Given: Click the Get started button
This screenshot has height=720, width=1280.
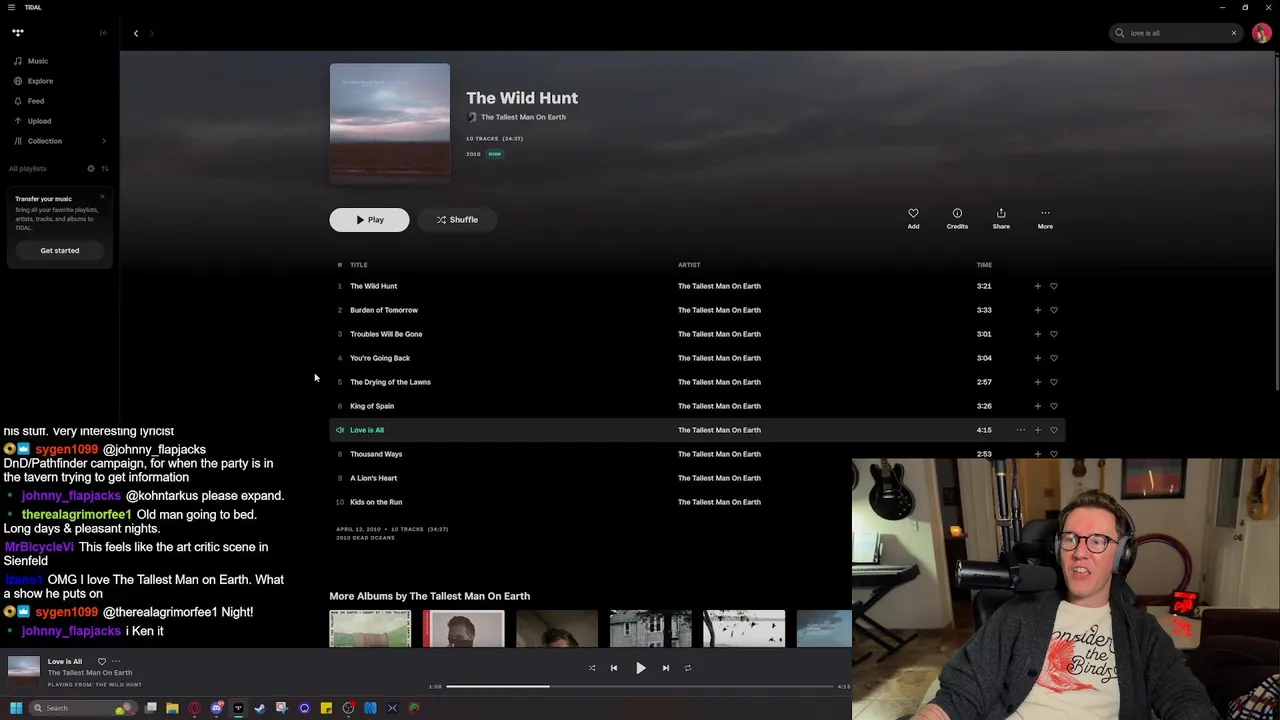Looking at the screenshot, I should coord(60,250).
